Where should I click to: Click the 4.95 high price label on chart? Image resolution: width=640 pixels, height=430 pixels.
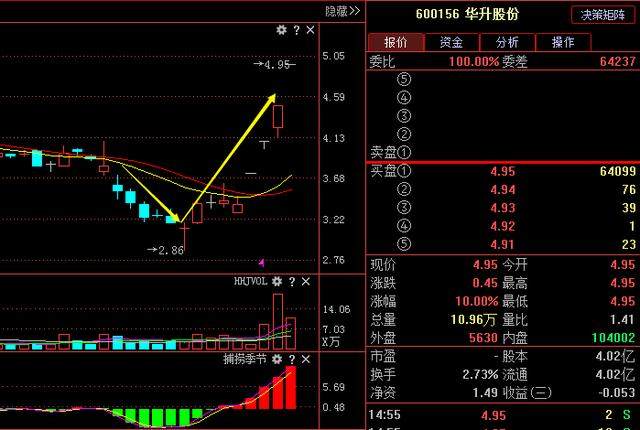point(277,64)
